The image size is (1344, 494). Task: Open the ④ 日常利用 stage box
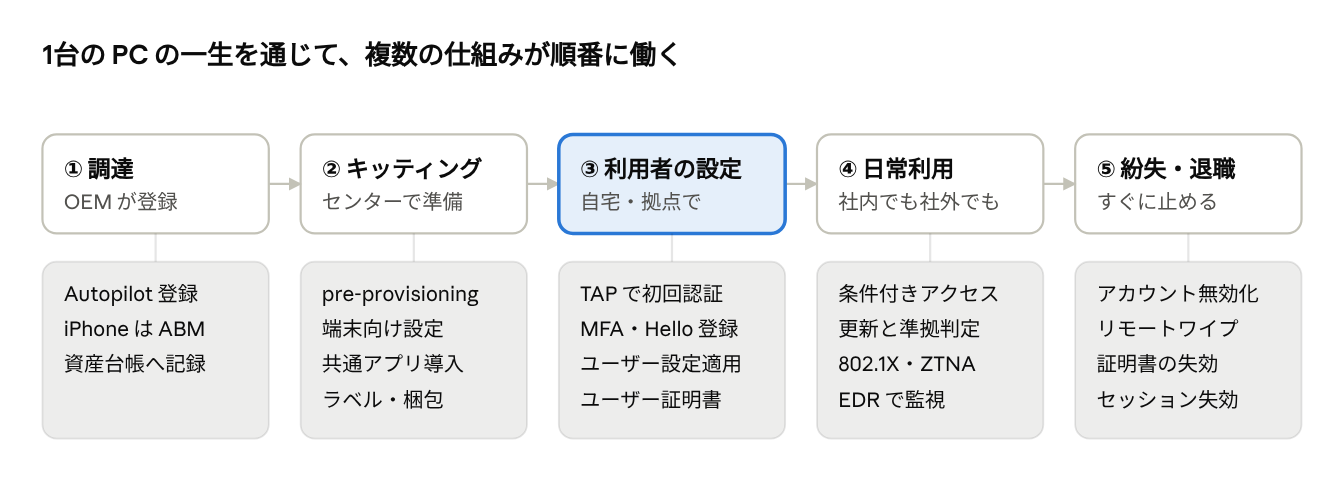coord(929,184)
